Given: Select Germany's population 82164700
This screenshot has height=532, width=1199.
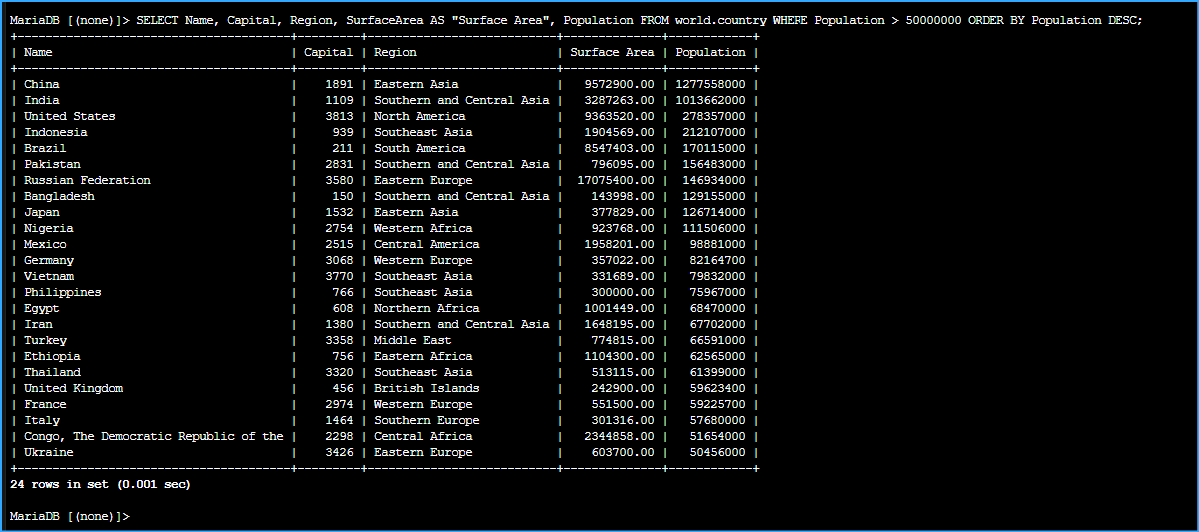Looking at the screenshot, I should [x=718, y=261].
